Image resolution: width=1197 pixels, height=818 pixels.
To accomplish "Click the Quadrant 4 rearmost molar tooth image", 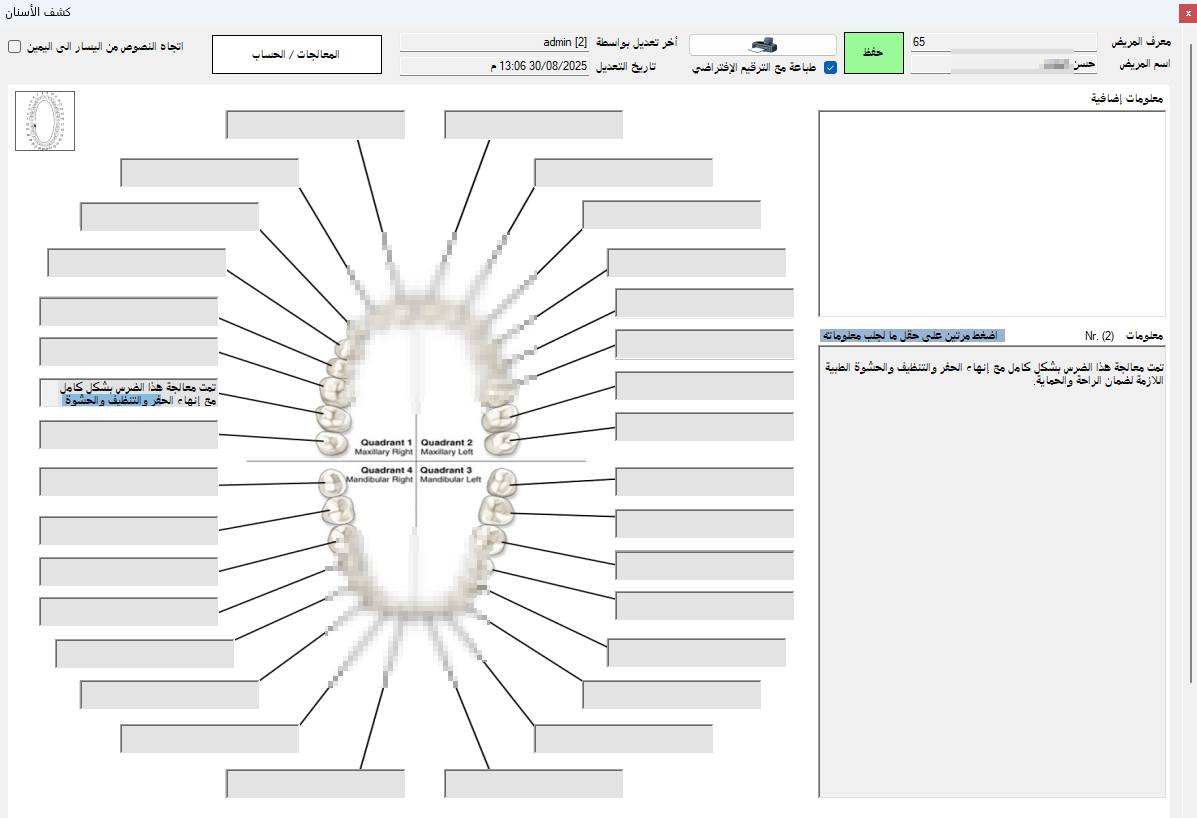I will point(331,483).
